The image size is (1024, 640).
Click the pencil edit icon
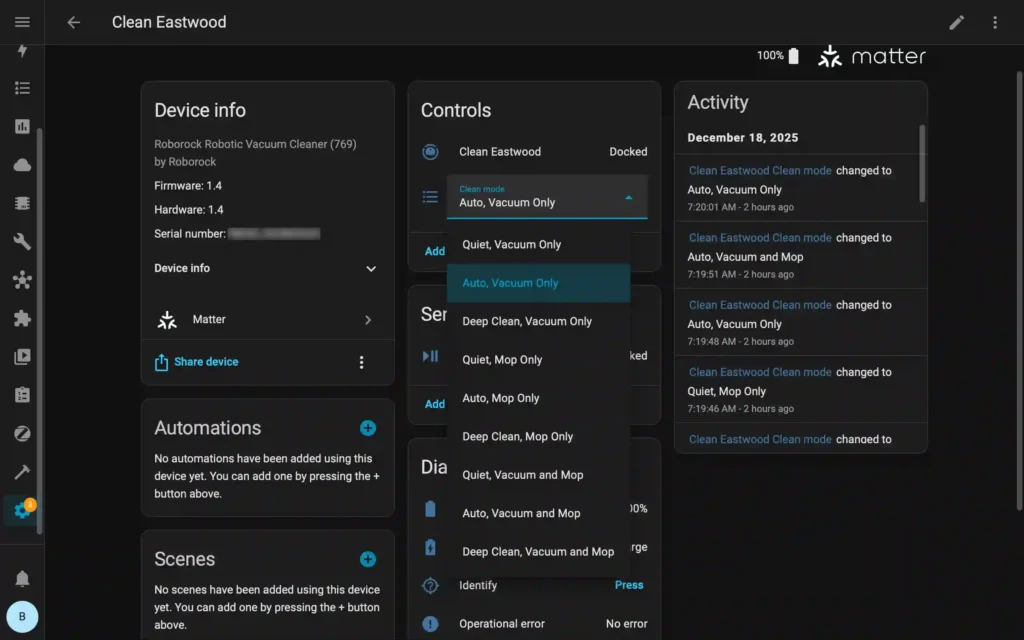(957, 22)
